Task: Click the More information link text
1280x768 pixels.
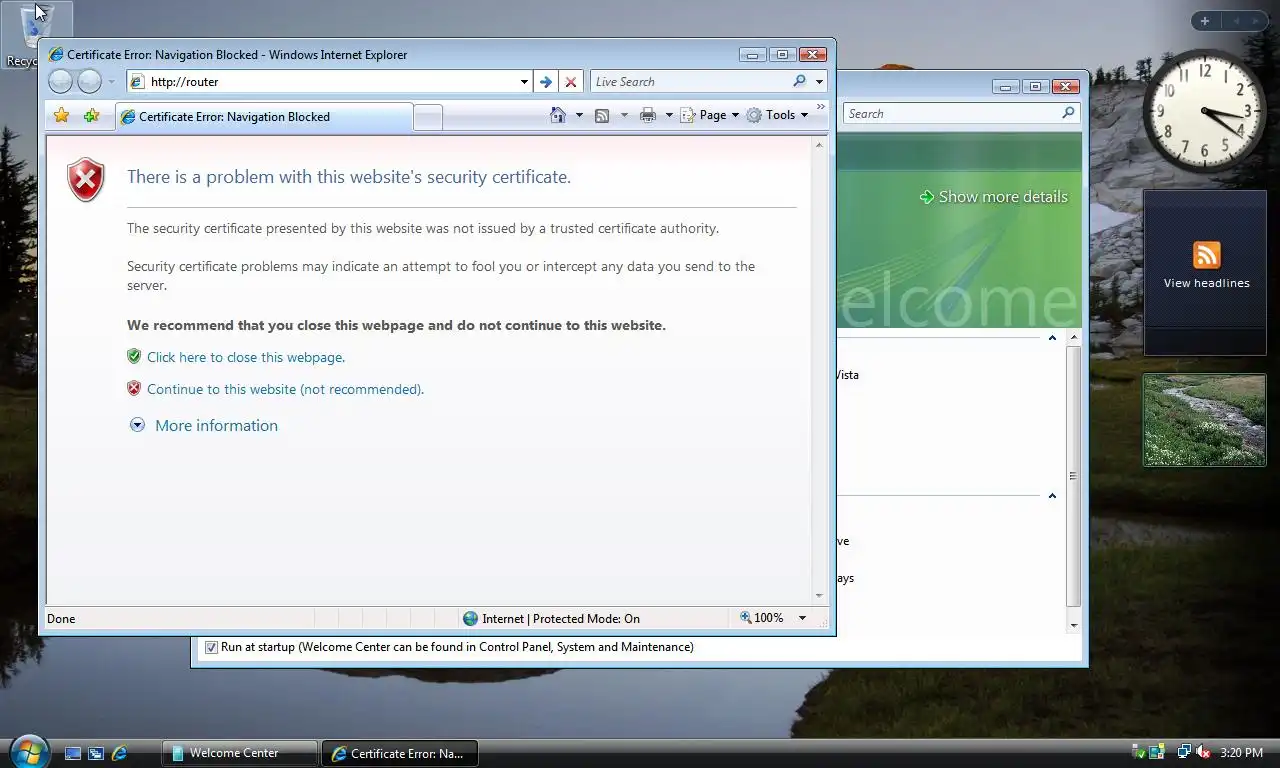Action: tap(216, 425)
